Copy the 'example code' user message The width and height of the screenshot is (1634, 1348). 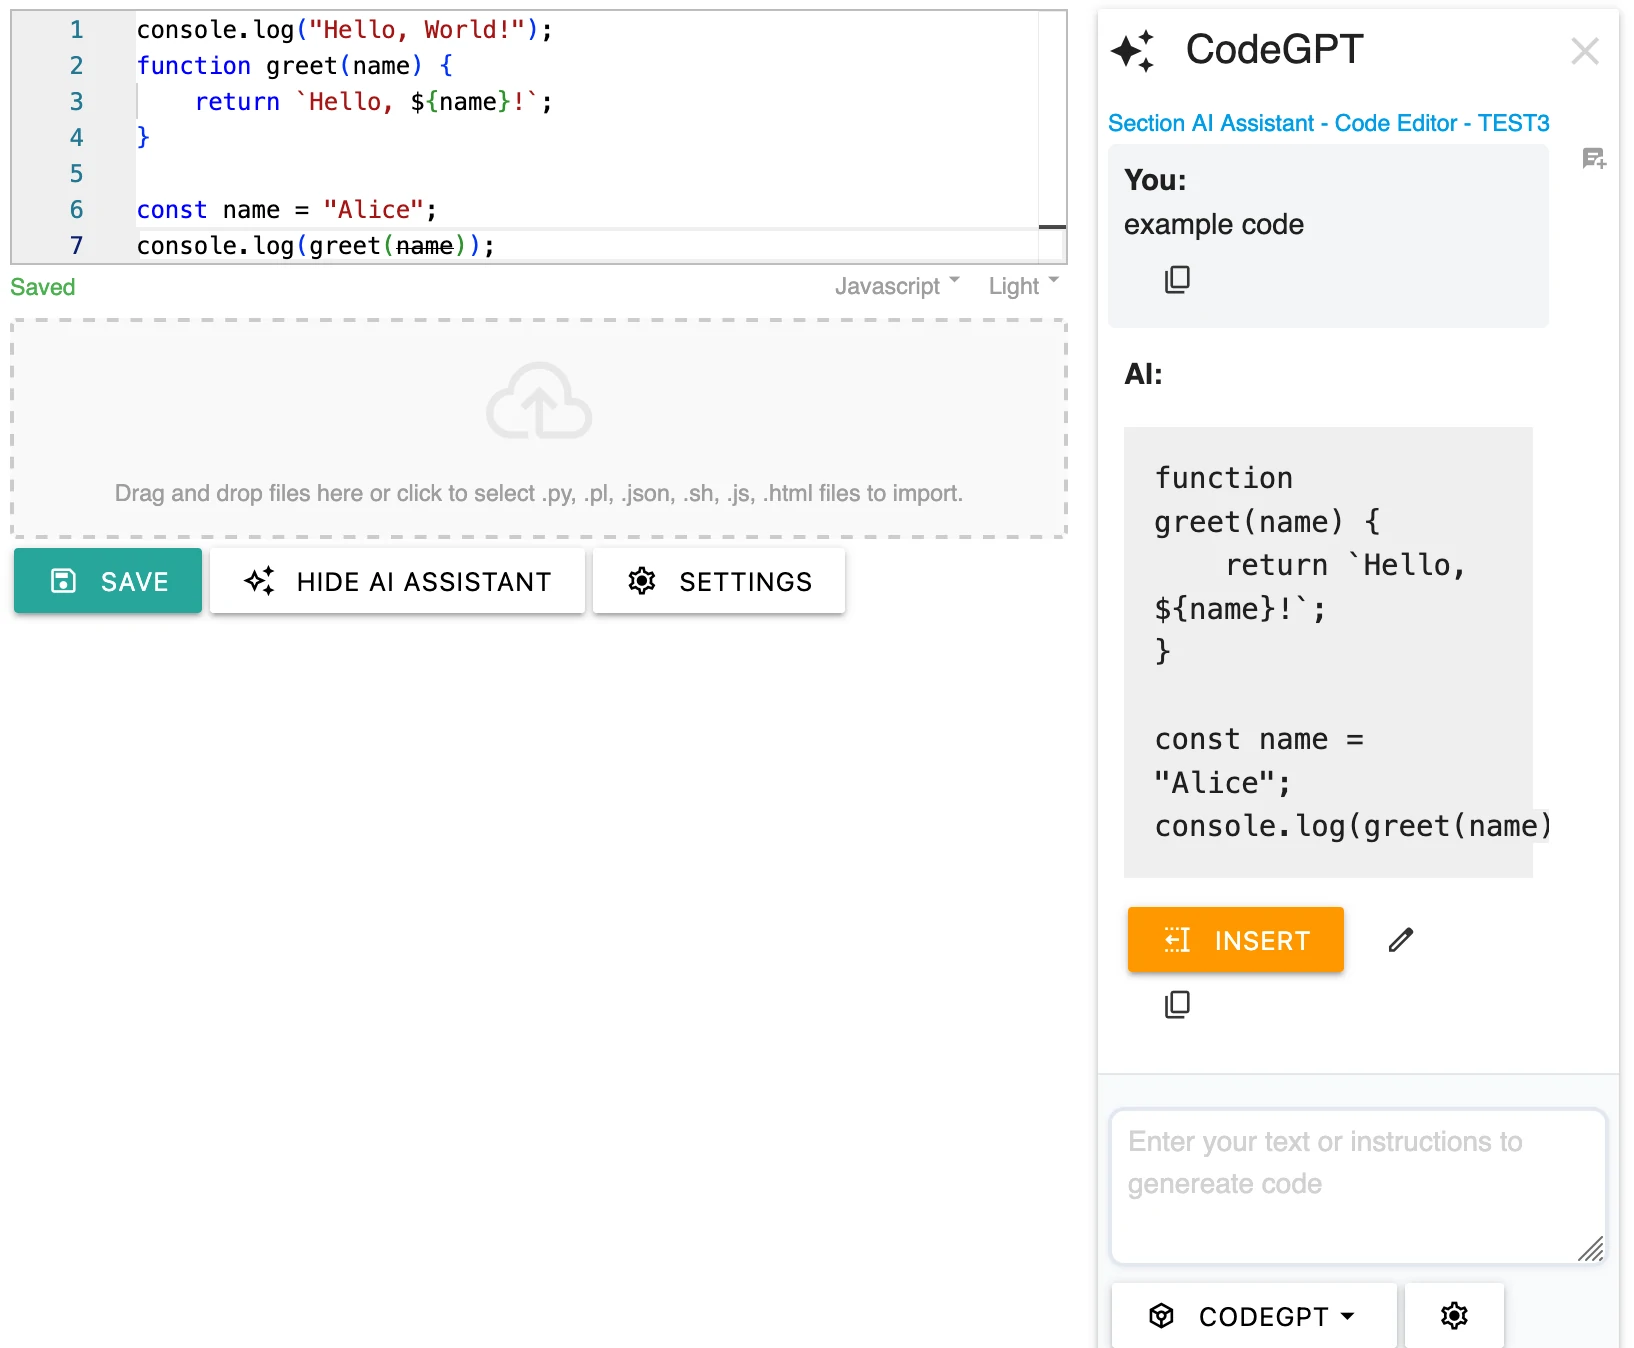(1177, 280)
